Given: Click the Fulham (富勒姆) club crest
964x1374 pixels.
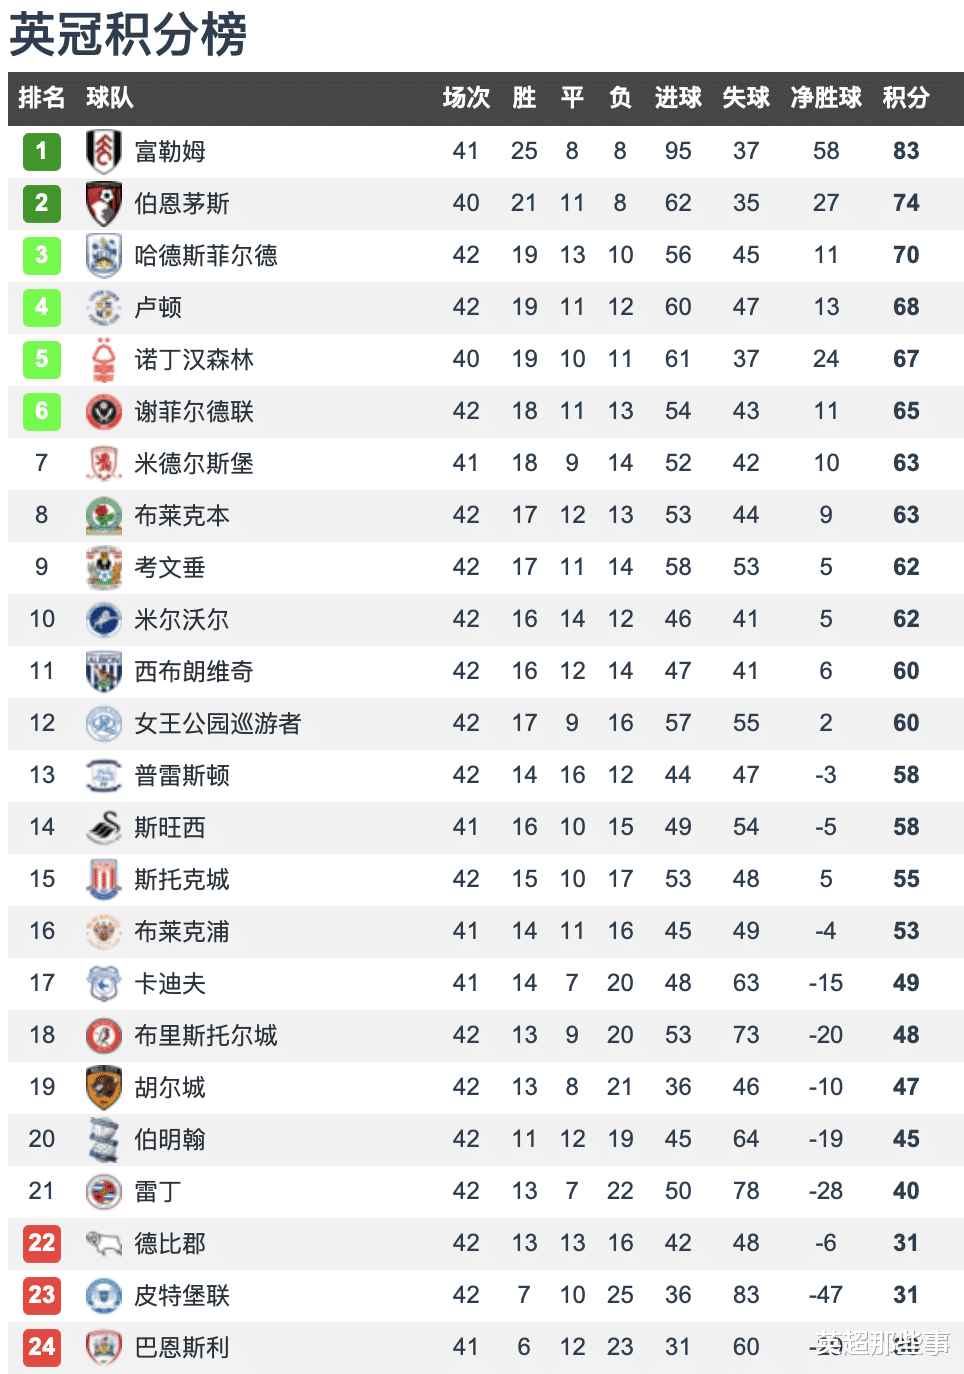Looking at the screenshot, I should [104, 151].
